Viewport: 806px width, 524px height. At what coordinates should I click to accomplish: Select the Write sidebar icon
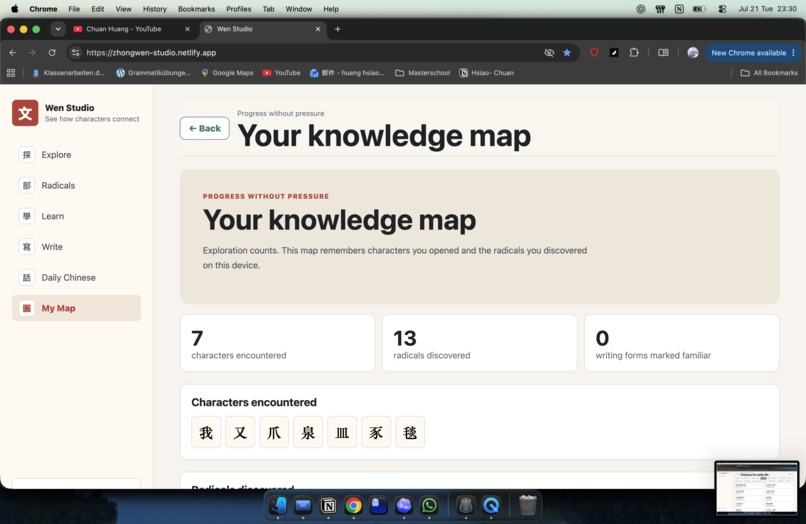pos(27,247)
